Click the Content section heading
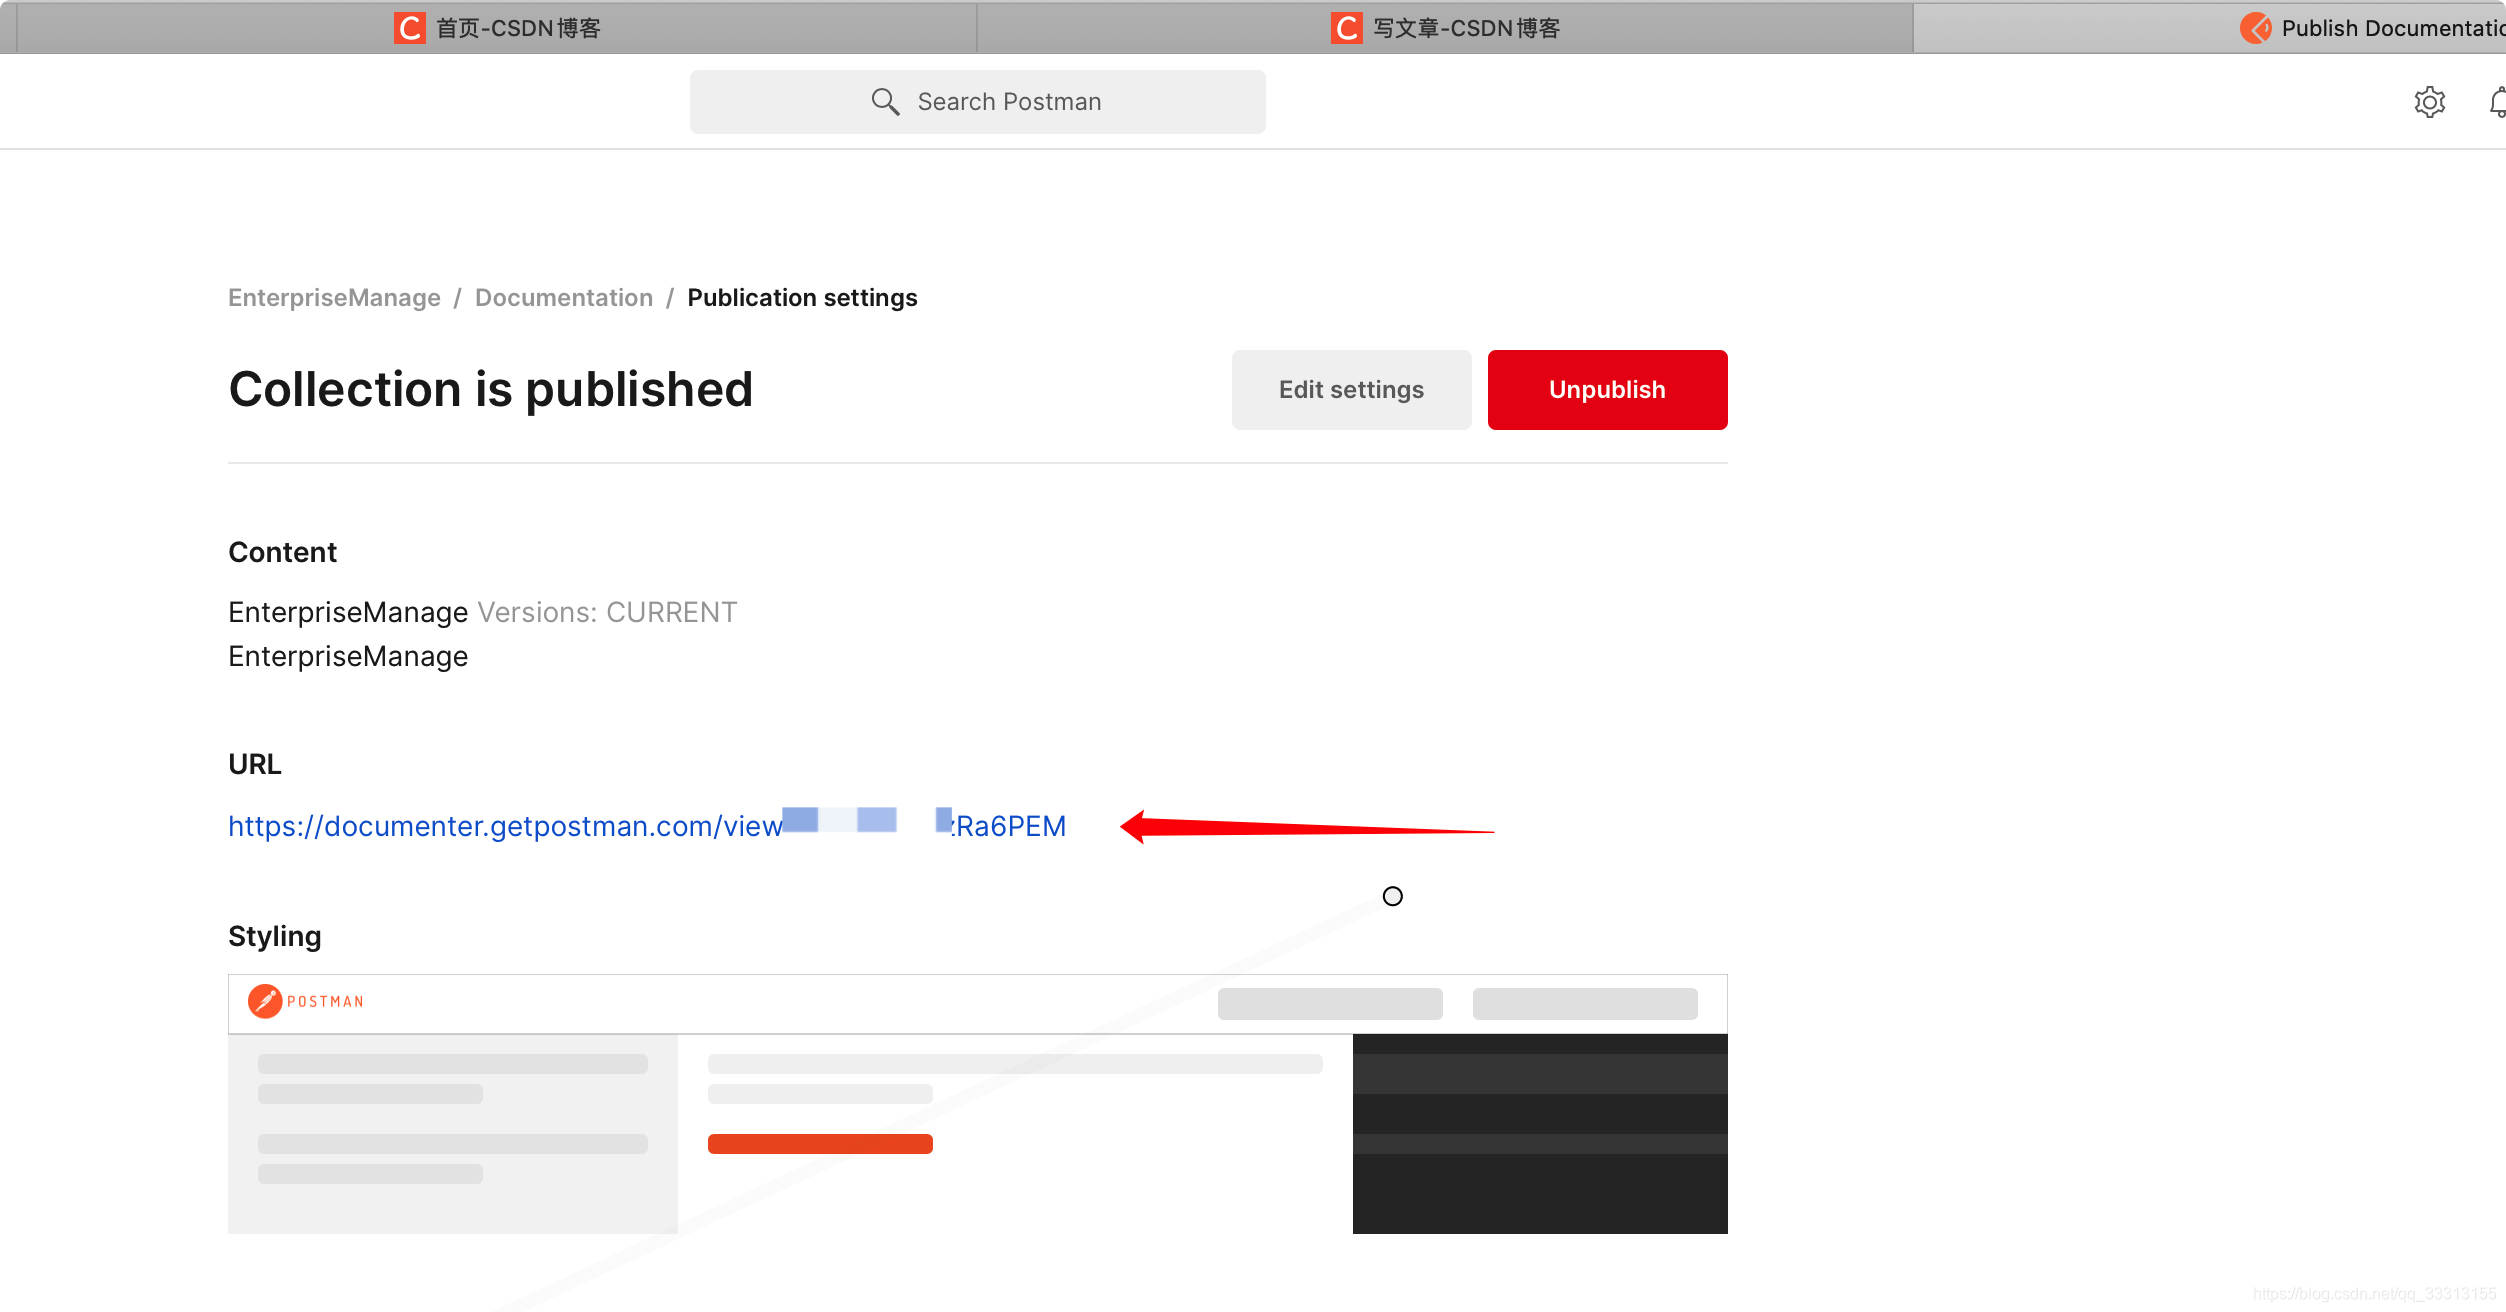Screen dimensions: 2506x1312 click(x=282, y=552)
